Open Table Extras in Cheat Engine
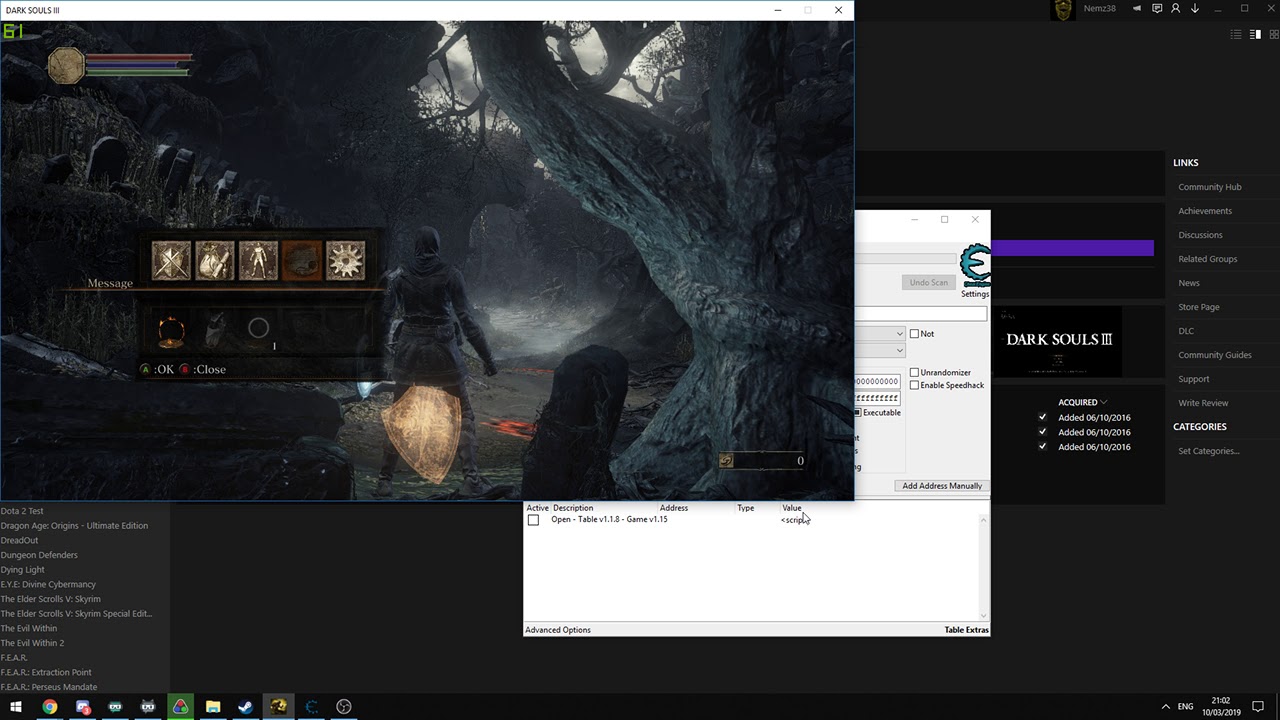1280x720 pixels. pos(966,630)
